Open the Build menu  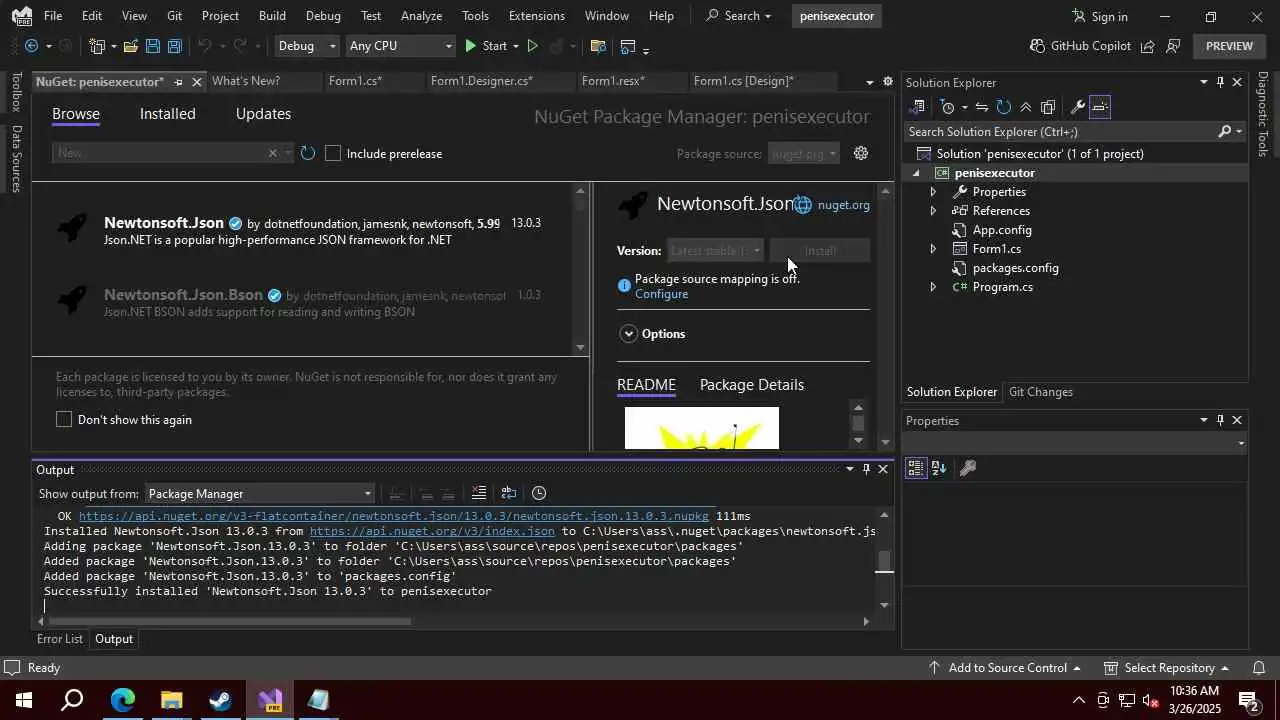(272, 16)
